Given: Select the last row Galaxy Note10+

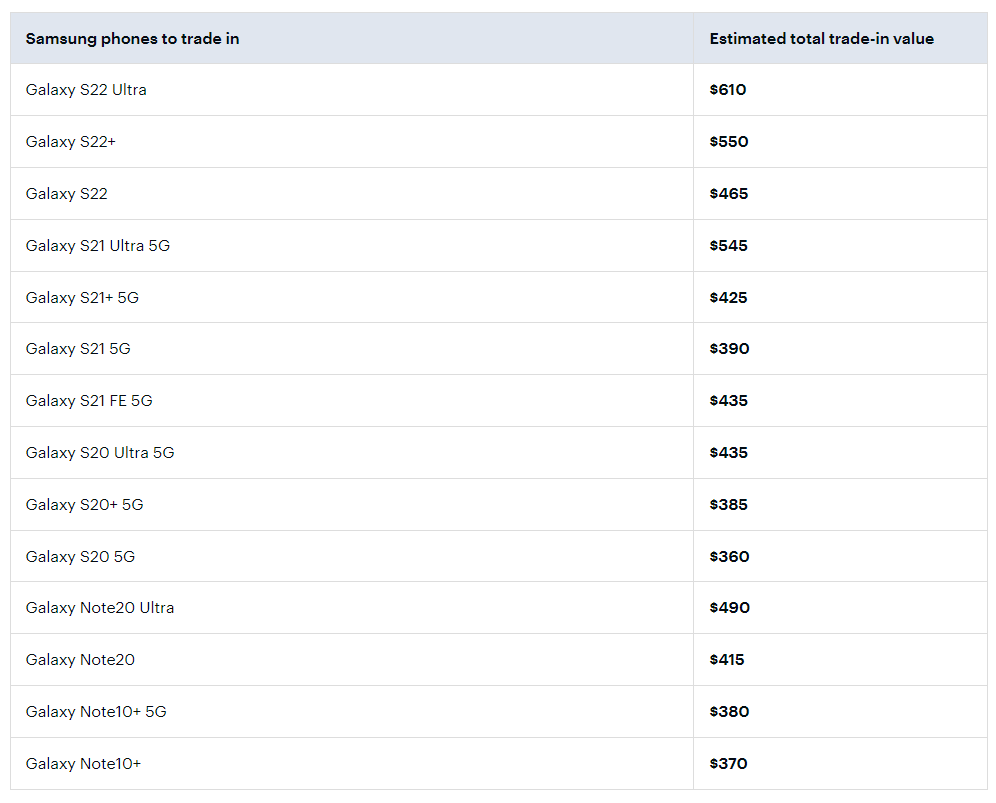Looking at the screenshot, I should [x=499, y=764].
